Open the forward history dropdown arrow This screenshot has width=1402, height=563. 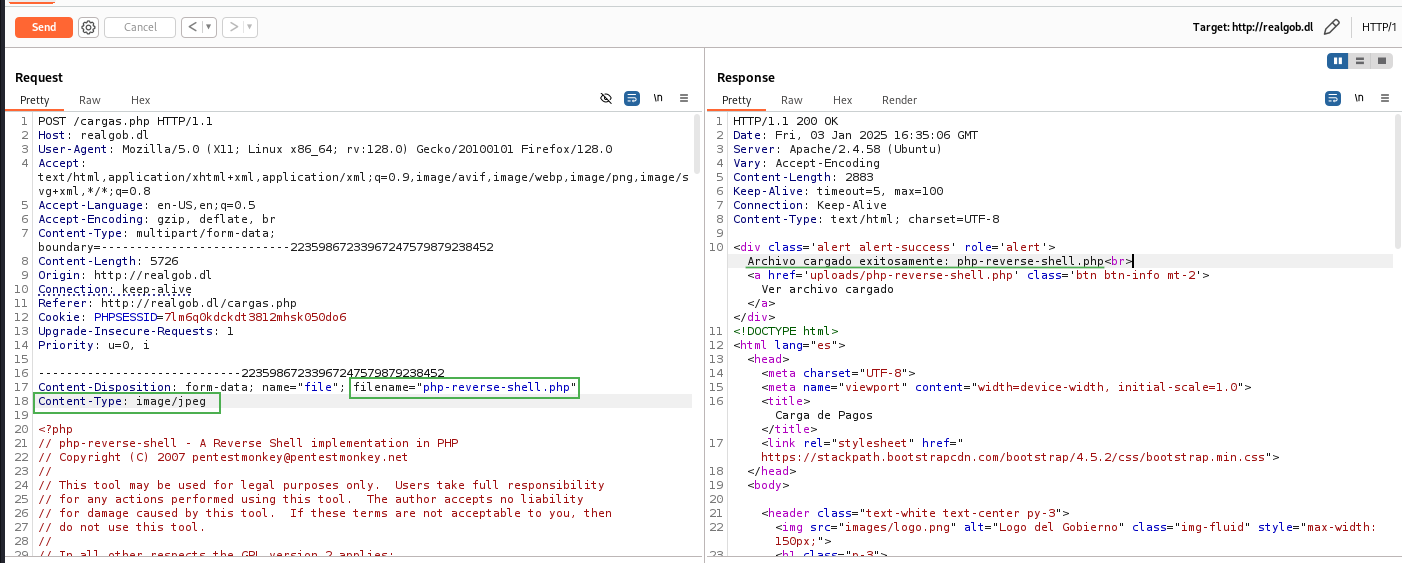tap(250, 27)
